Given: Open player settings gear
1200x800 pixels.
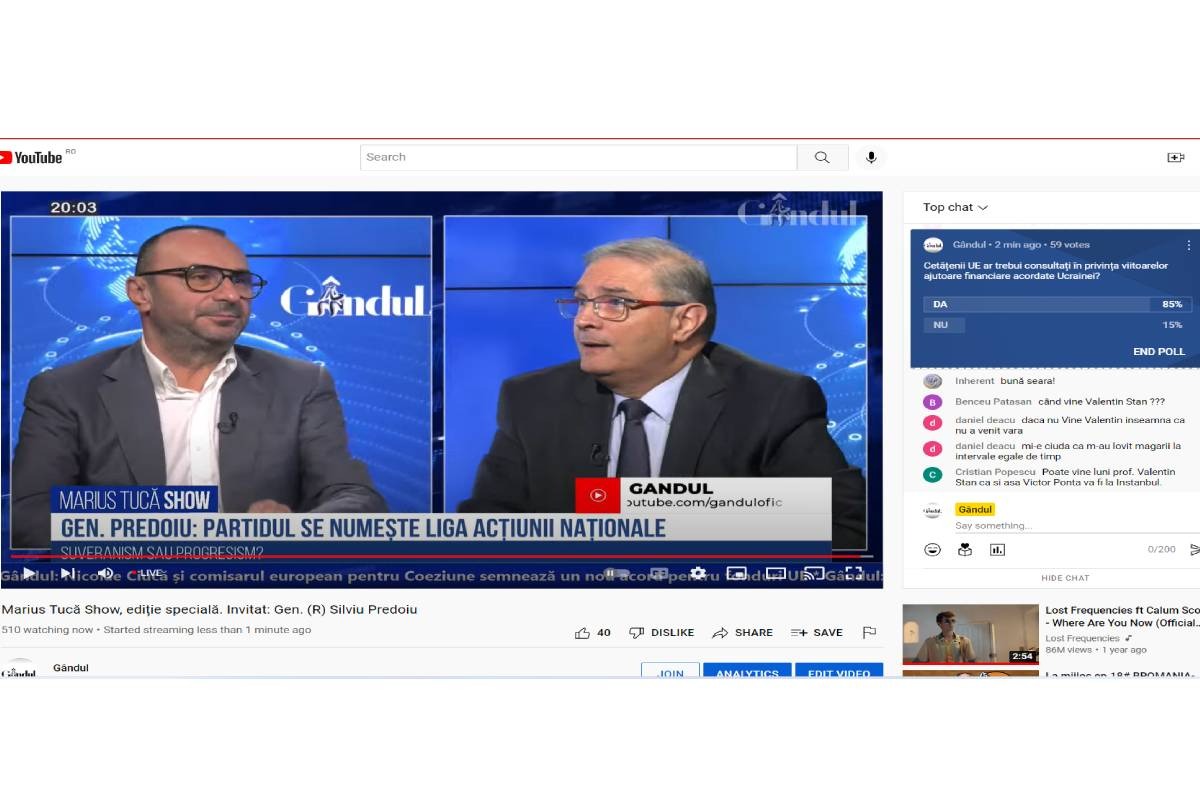Looking at the screenshot, I should 698,573.
